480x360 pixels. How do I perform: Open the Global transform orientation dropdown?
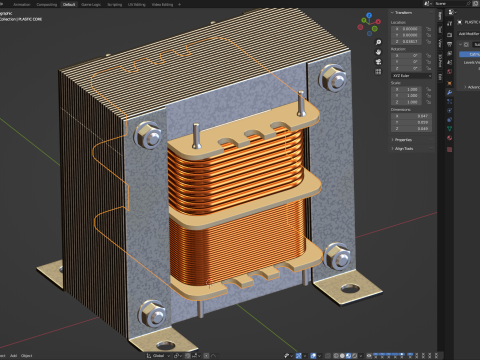coord(158,356)
